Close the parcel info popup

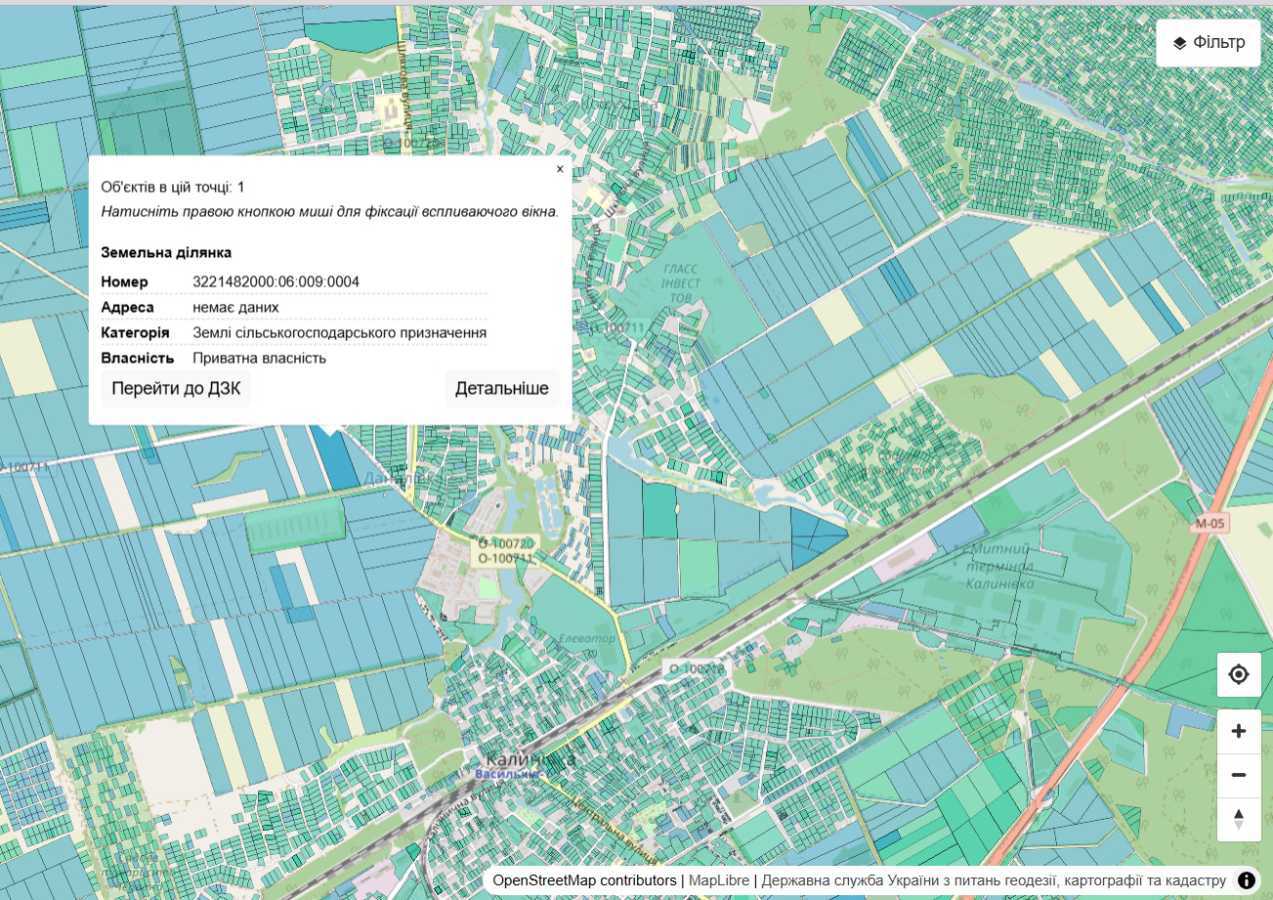560,169
